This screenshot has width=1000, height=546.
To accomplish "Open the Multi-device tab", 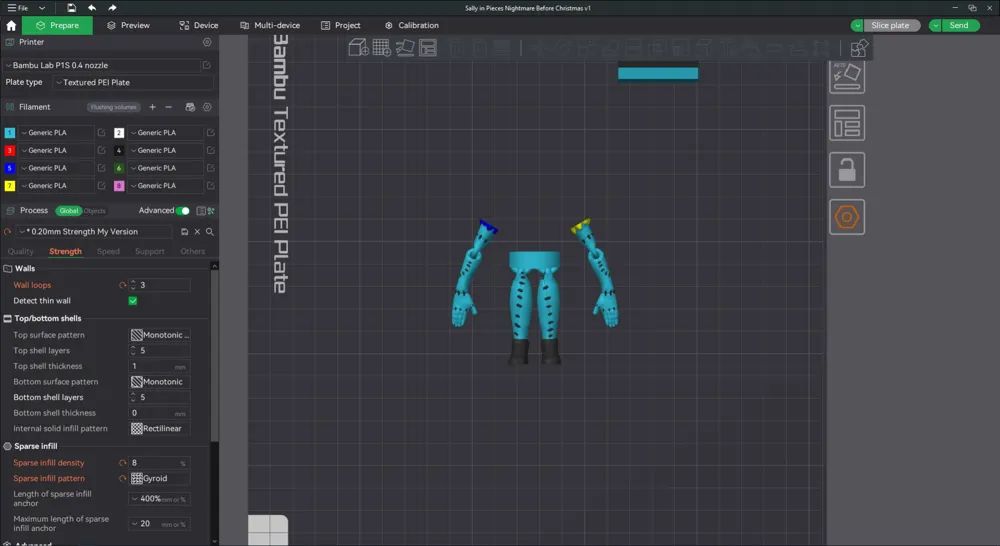I will [270, 26].
